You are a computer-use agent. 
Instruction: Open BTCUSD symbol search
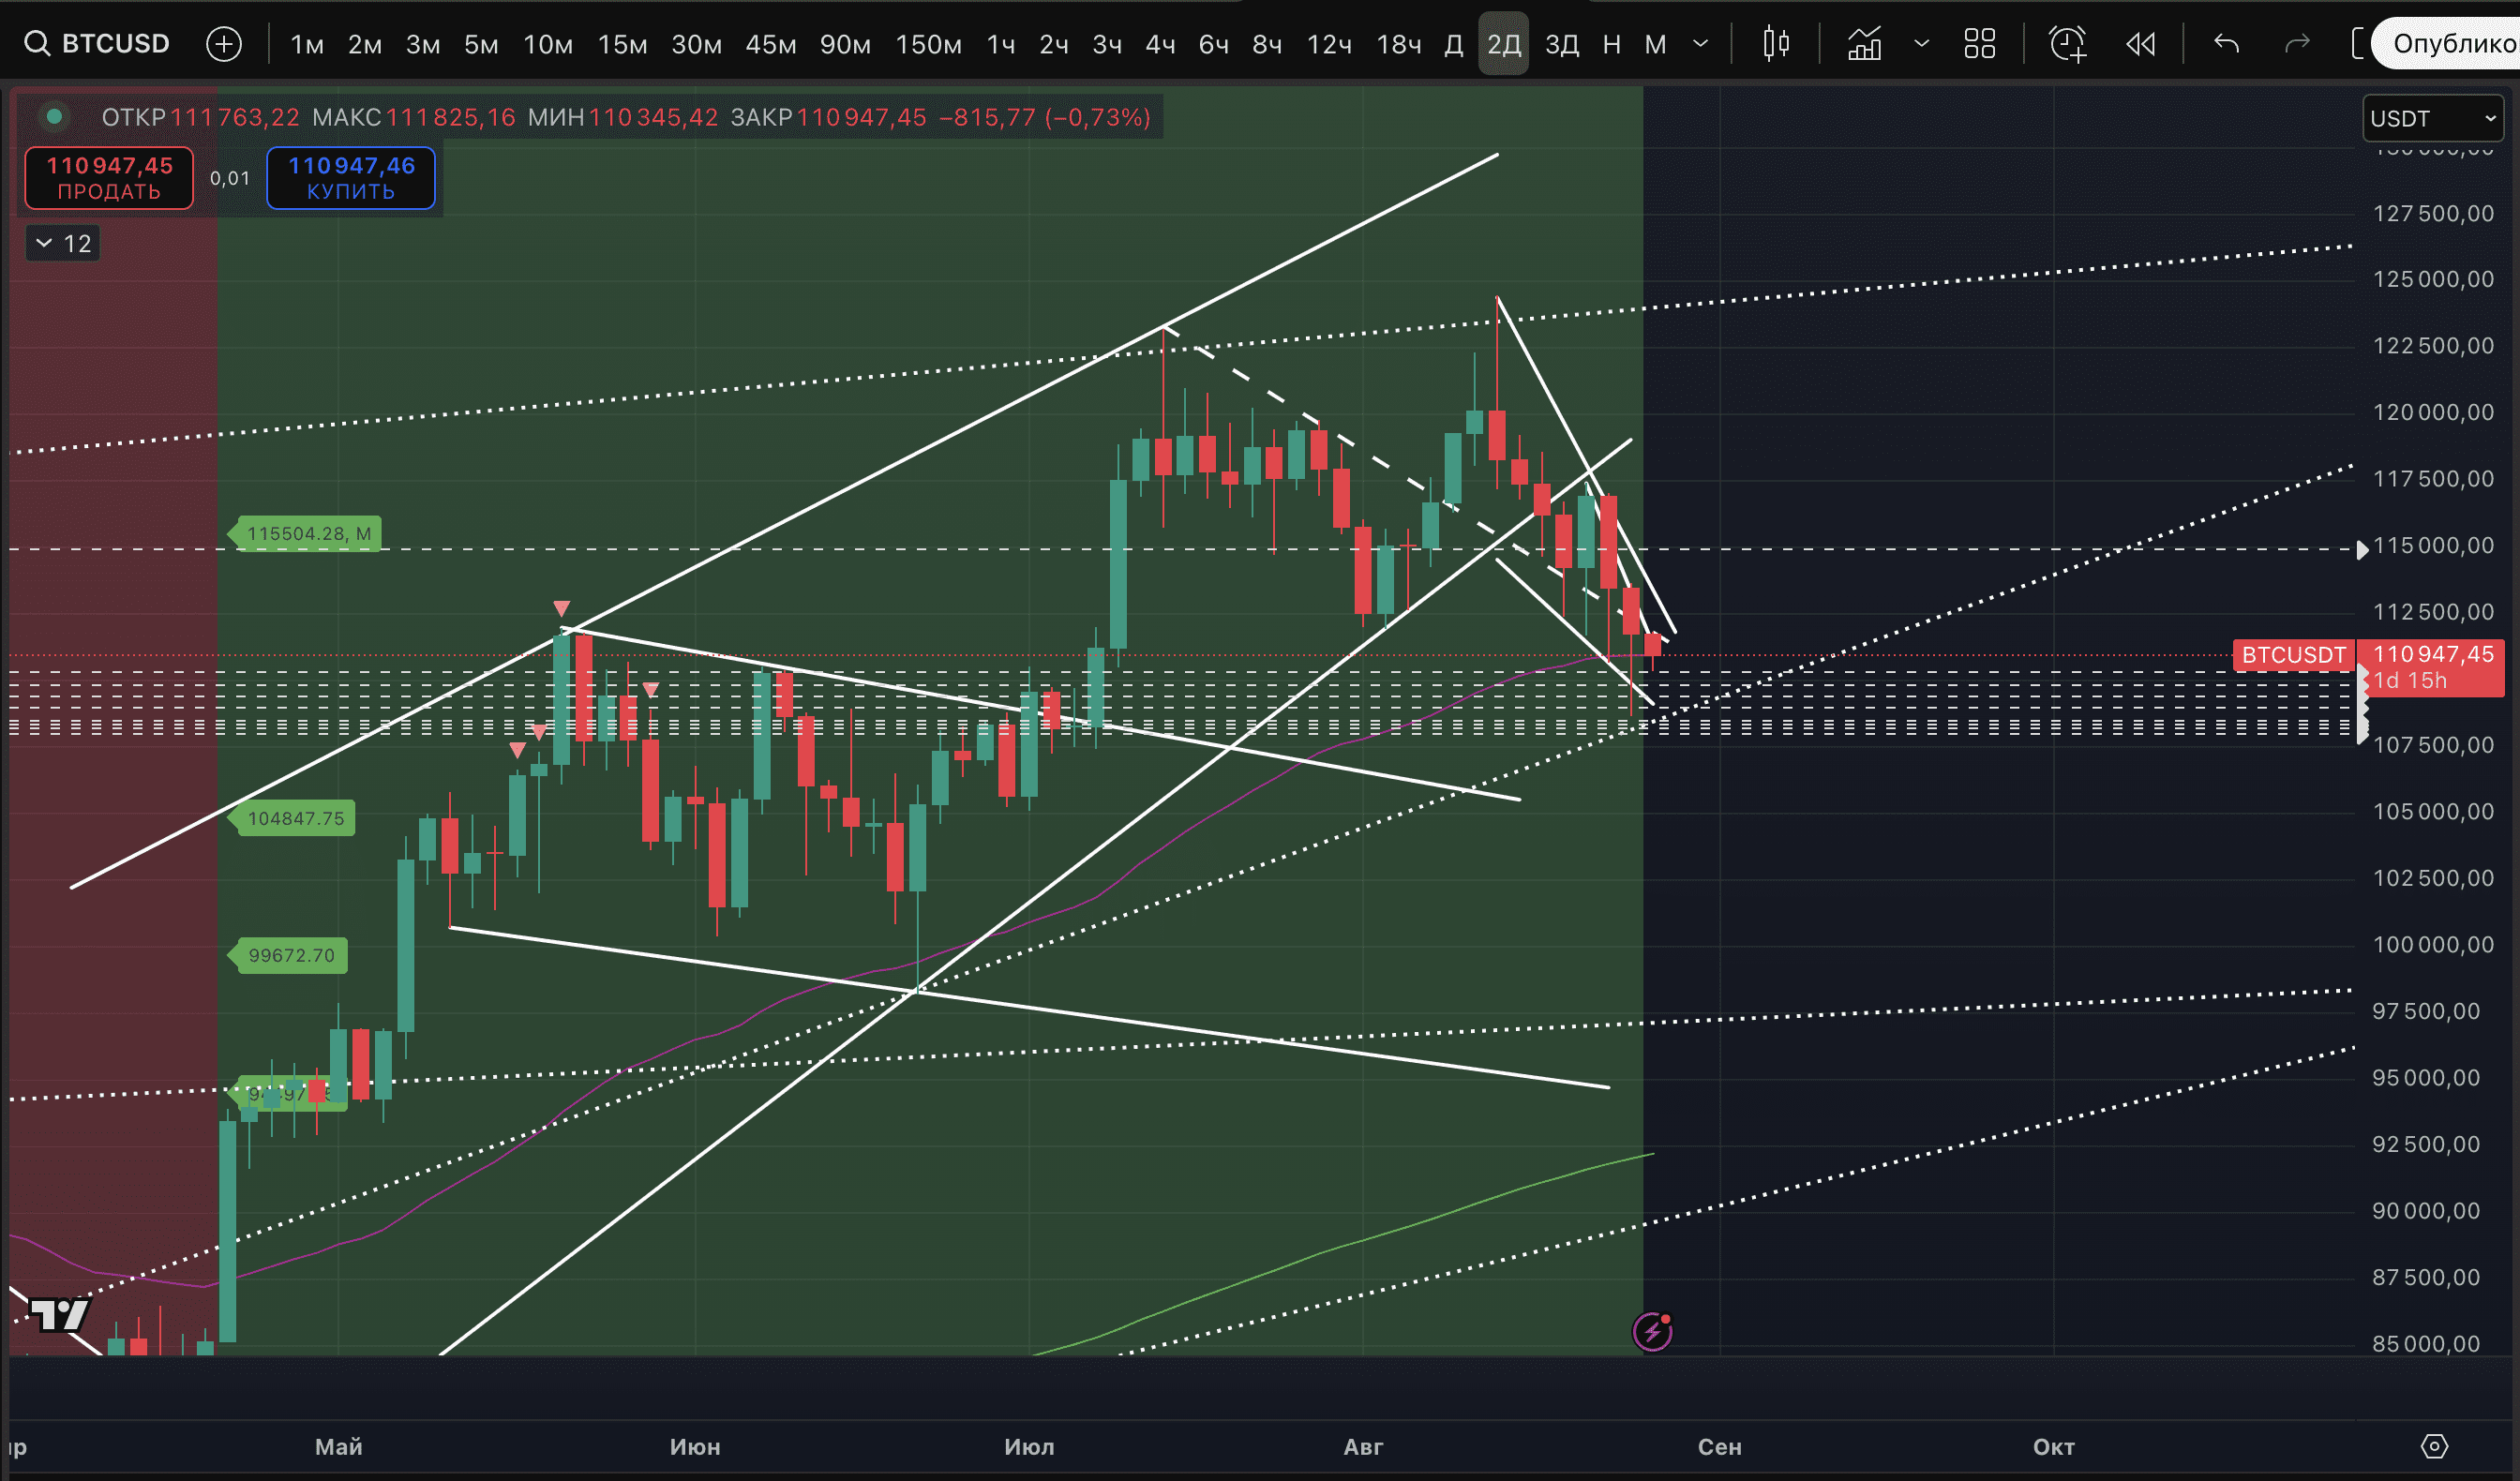pyautogui.click(x=97, y=44)
